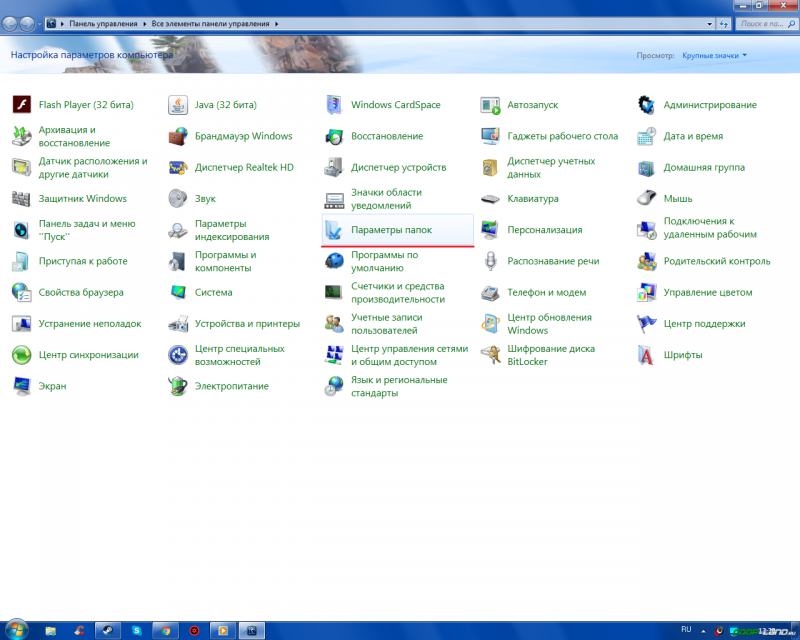Open Учетные записи пользователей link
The width and height of the screenshot is (800, 640).
tap(386, 324)
